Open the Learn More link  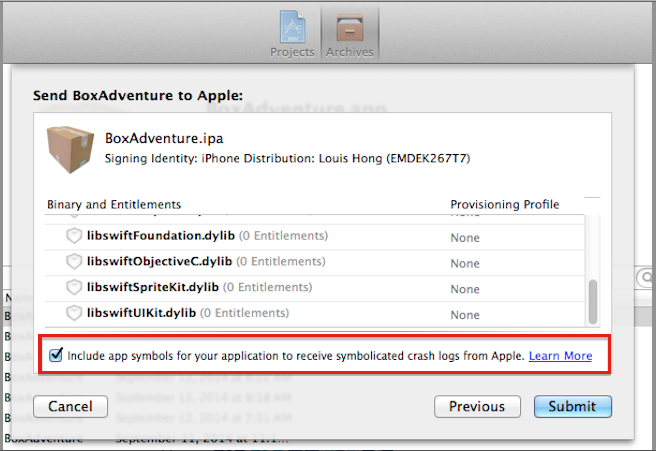pyautogui.click(x=560, y=356)
